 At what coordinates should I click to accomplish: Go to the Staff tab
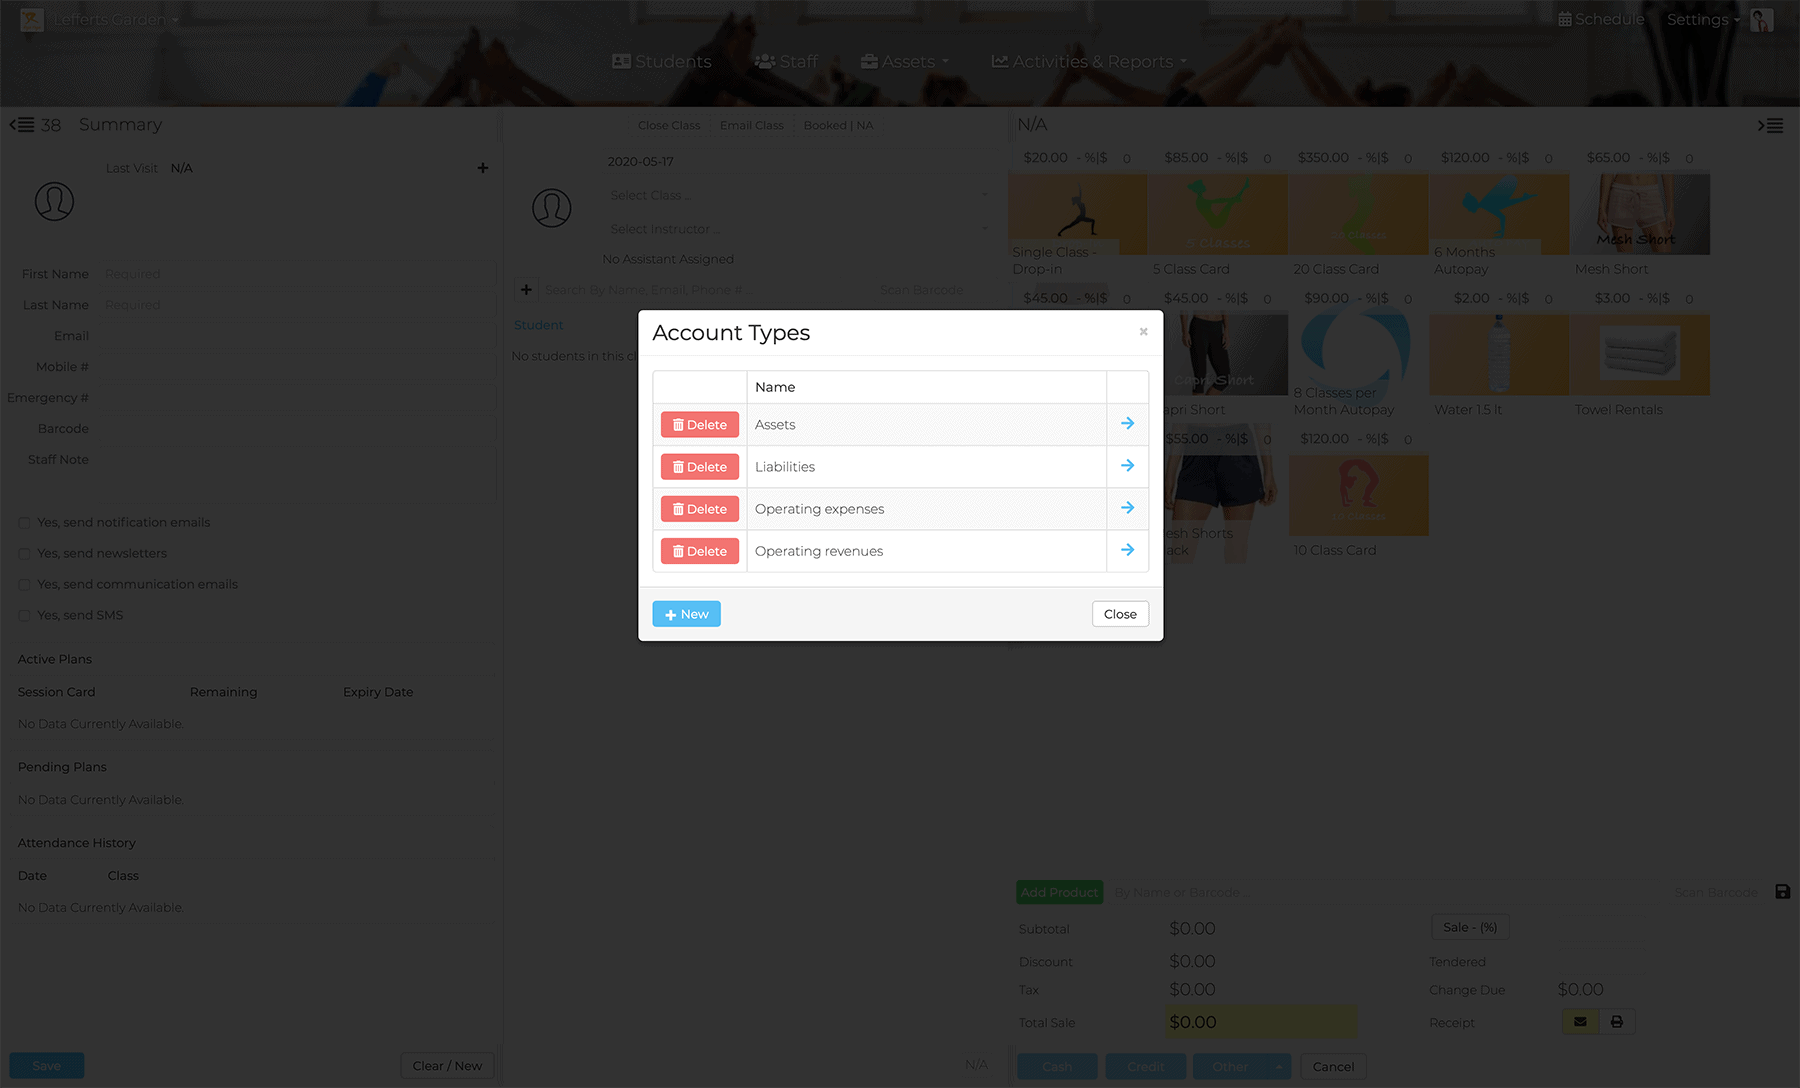pos(786,62)
